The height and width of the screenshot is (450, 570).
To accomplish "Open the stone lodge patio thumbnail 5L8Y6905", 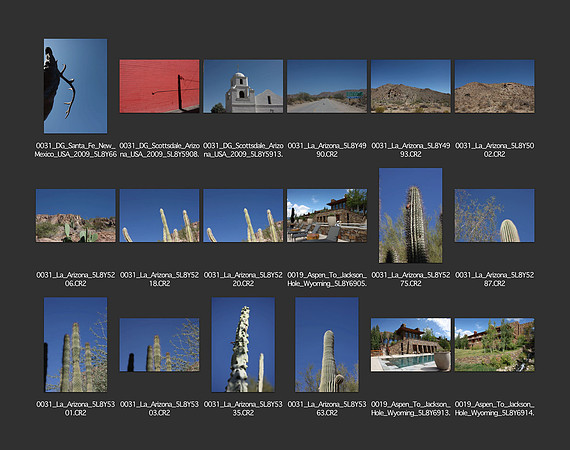I will point(327,216).
